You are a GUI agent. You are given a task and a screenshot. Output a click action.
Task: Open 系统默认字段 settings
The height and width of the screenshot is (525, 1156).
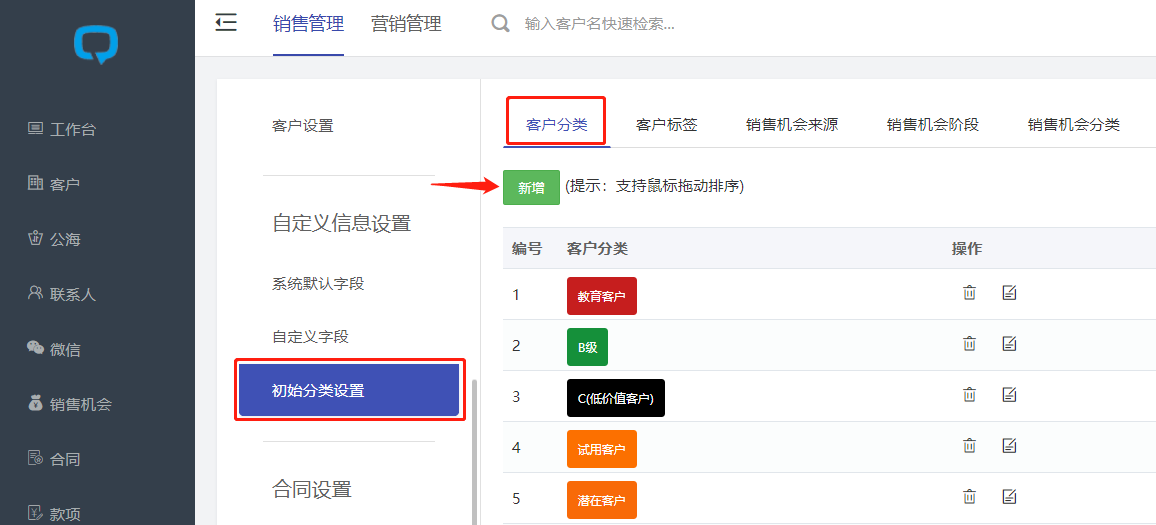318,283
